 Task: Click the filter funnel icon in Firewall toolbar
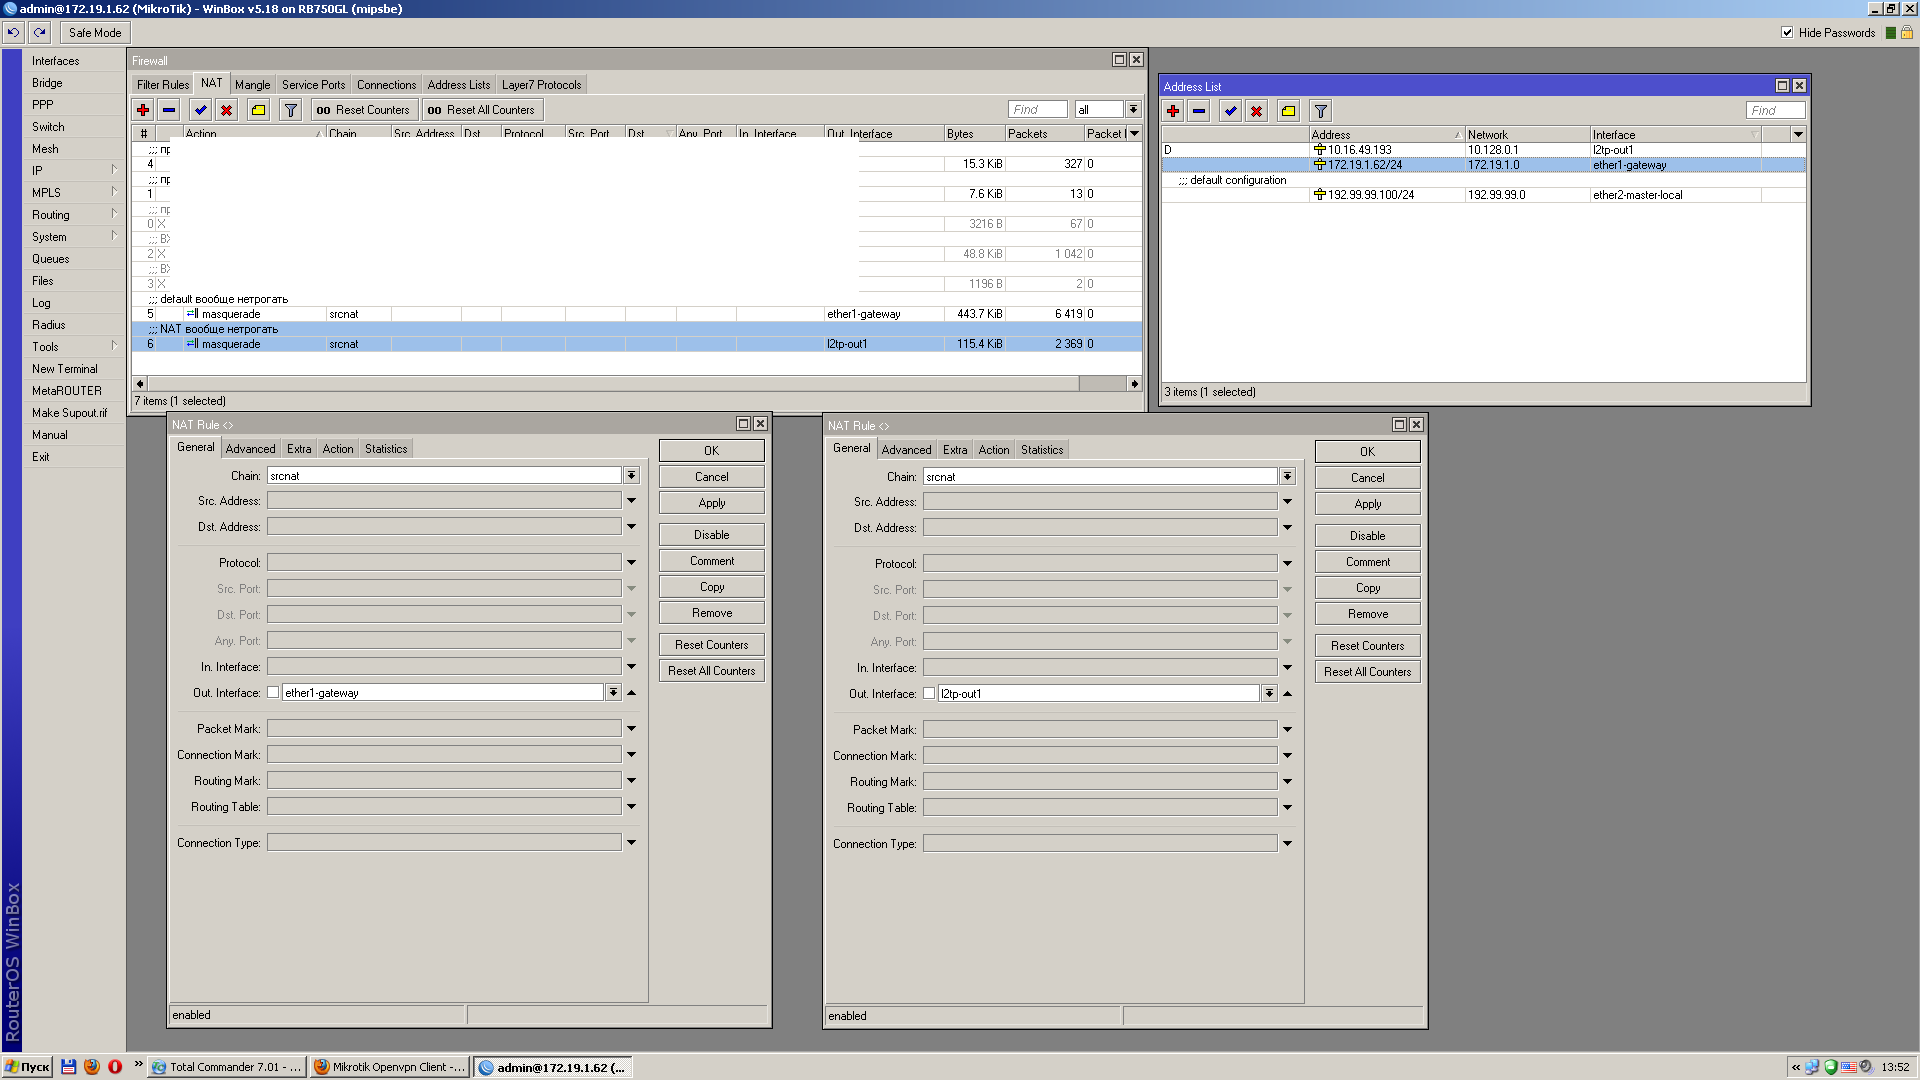[291, 110]
